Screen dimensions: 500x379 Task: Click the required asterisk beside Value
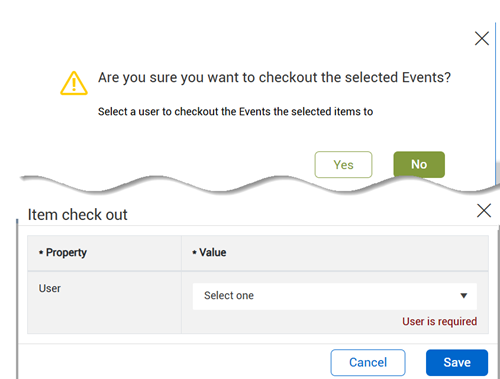pos(194,253)
